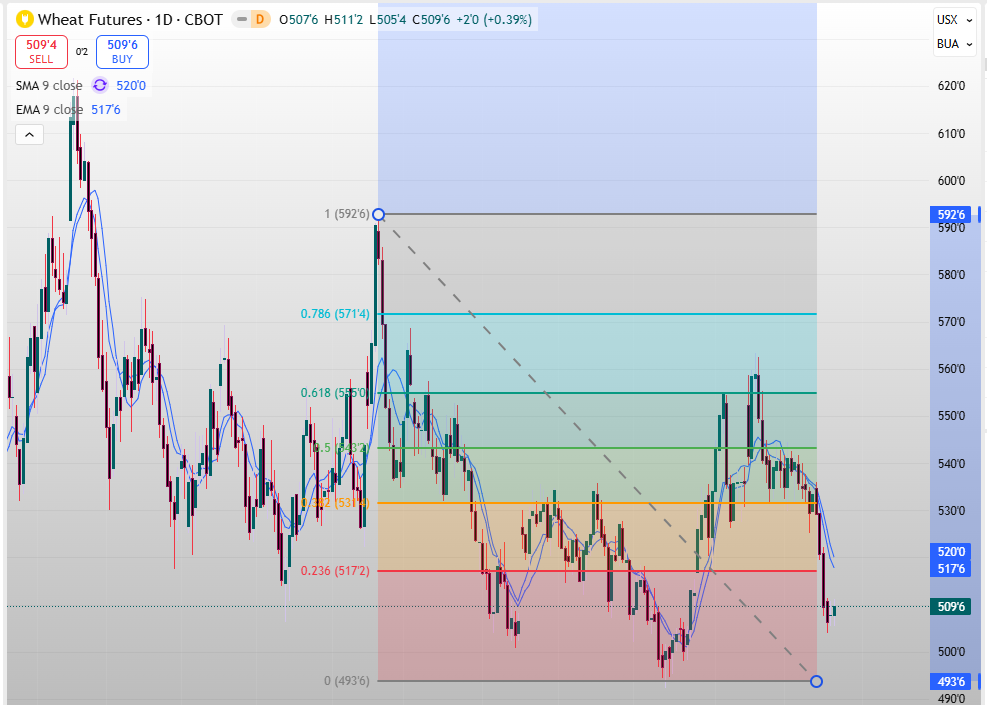Select the Fibonacci top anchor at 592'6

click(x=378, y=214)
